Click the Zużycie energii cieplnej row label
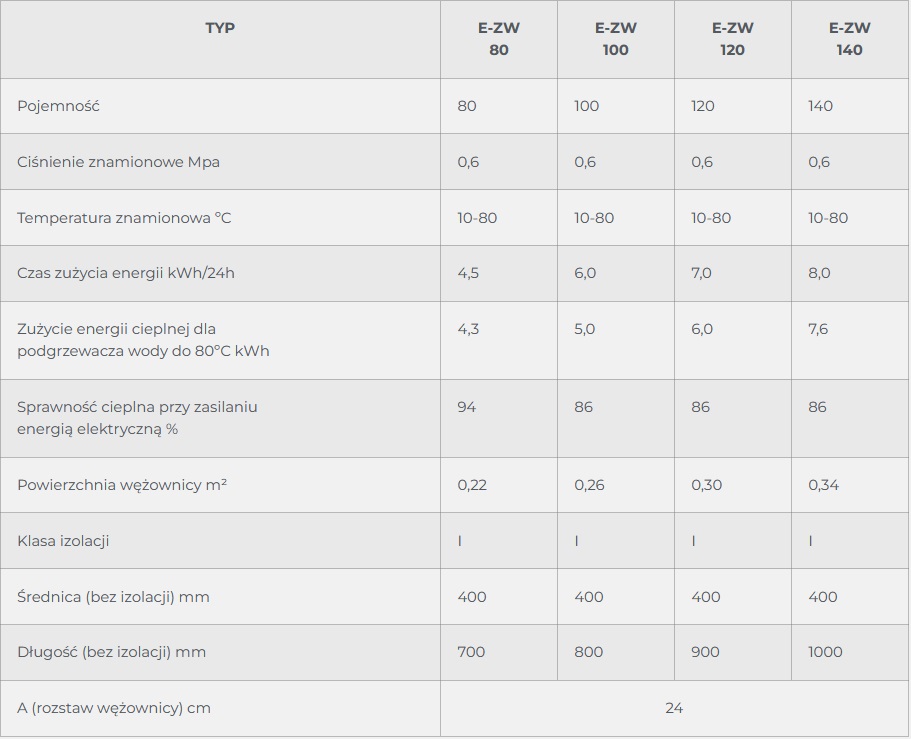Screen dimensions: 911x739 click(143, 340)
